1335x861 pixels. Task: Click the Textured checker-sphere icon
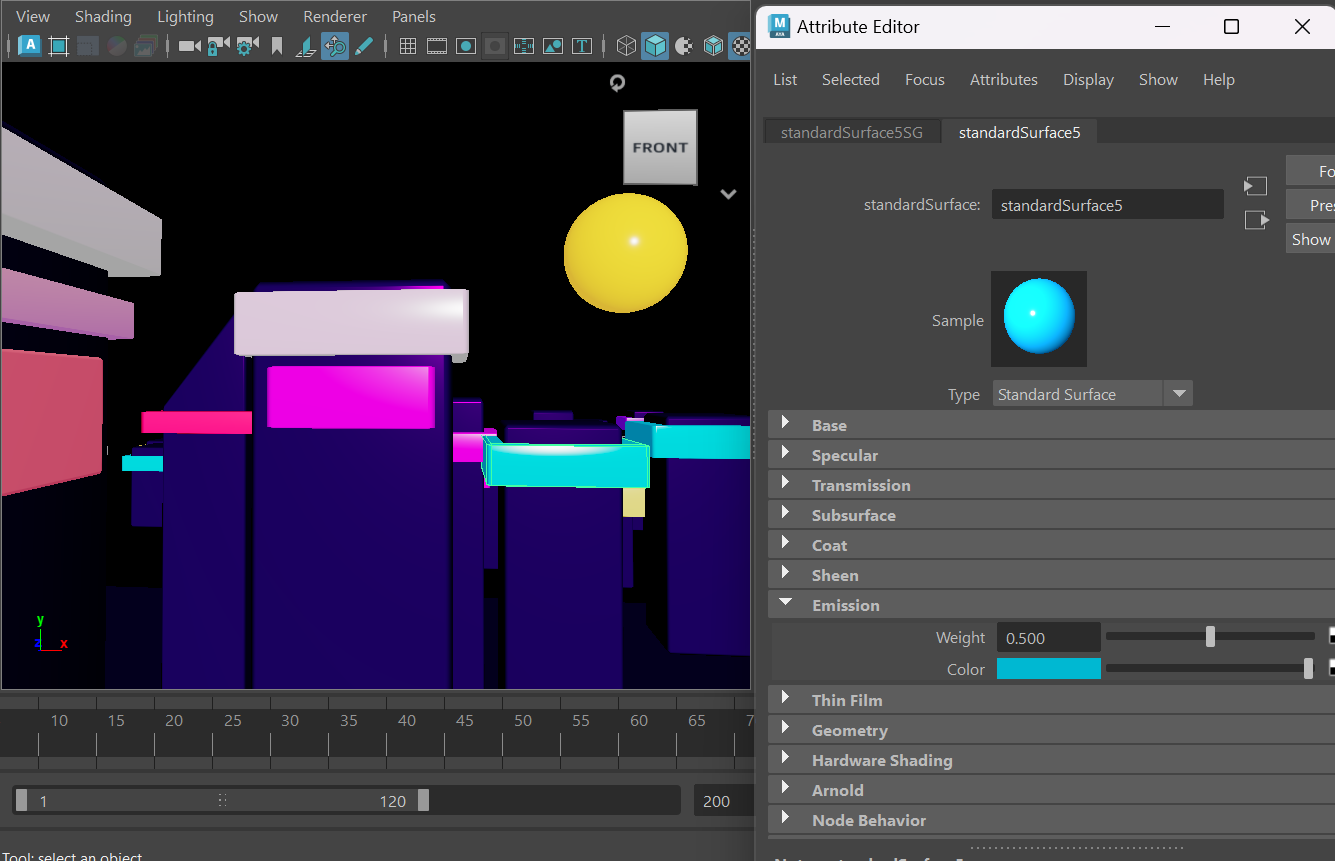[x=741, y=45]
